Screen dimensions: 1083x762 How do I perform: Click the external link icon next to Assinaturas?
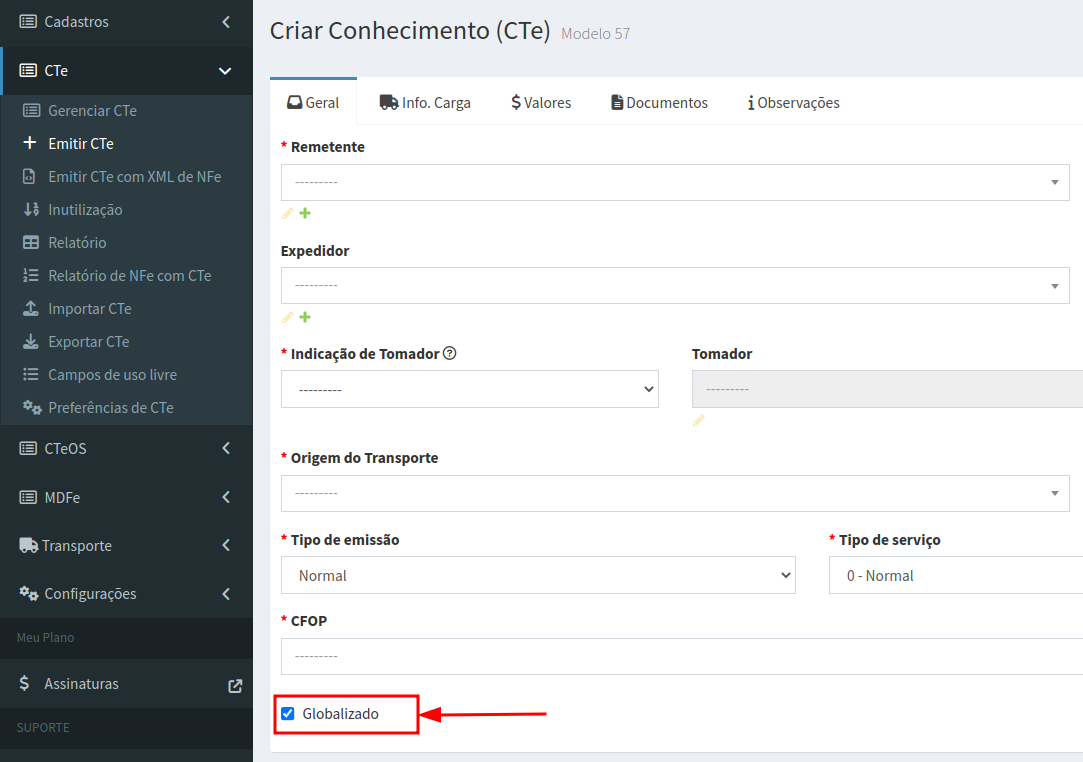click(x=235, y=685)
